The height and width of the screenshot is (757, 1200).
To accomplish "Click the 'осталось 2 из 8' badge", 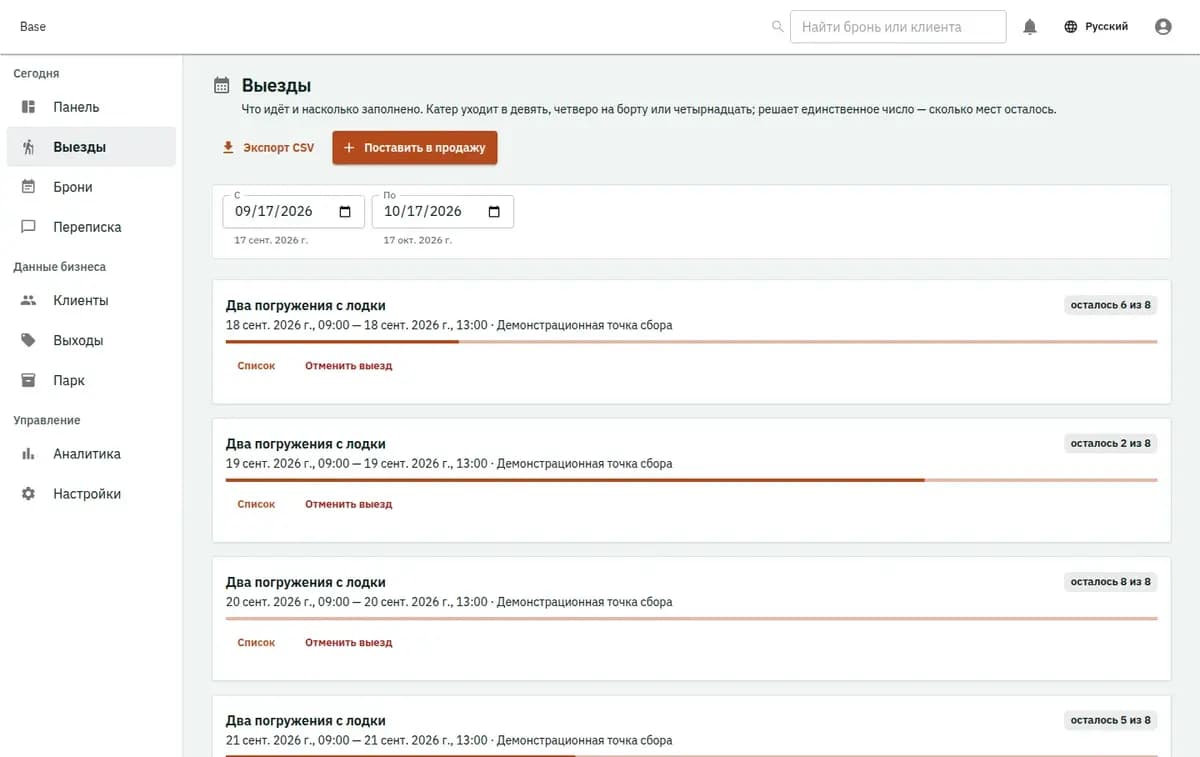I will click(x=1111, y=443).
